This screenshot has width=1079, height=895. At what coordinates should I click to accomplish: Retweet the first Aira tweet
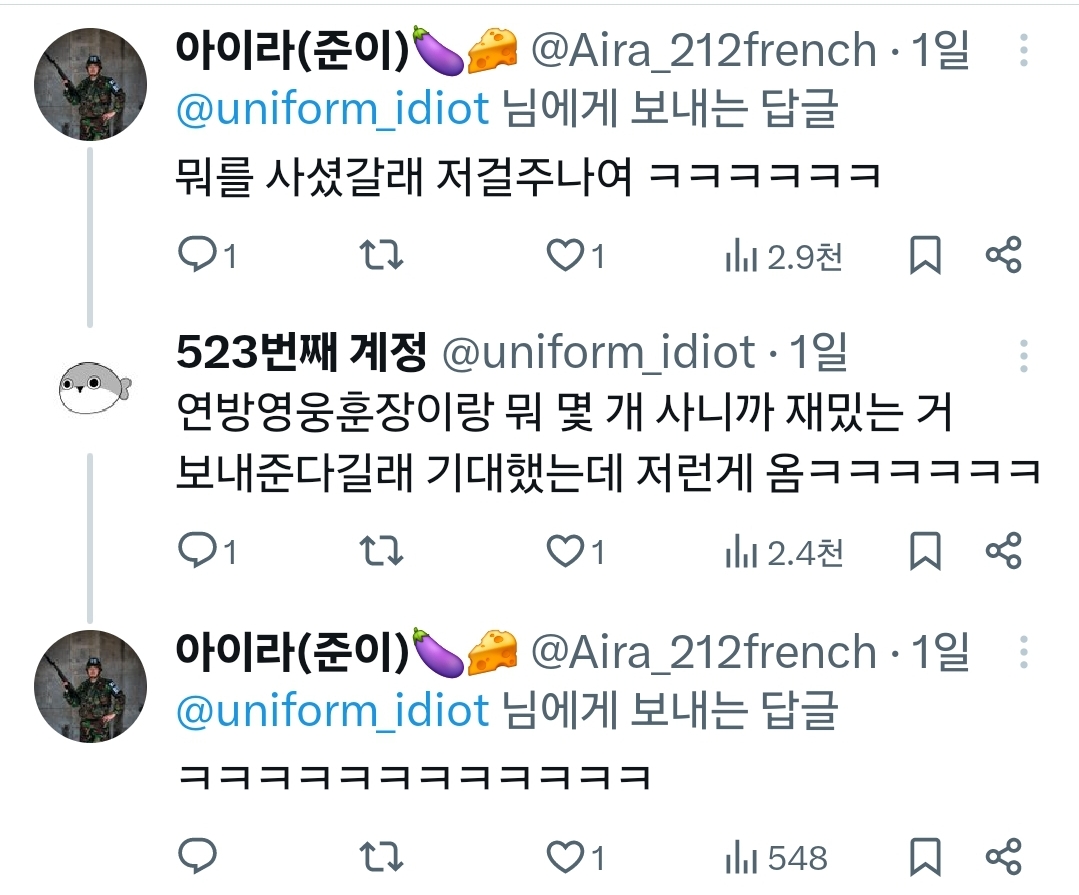tap(381, 255)
